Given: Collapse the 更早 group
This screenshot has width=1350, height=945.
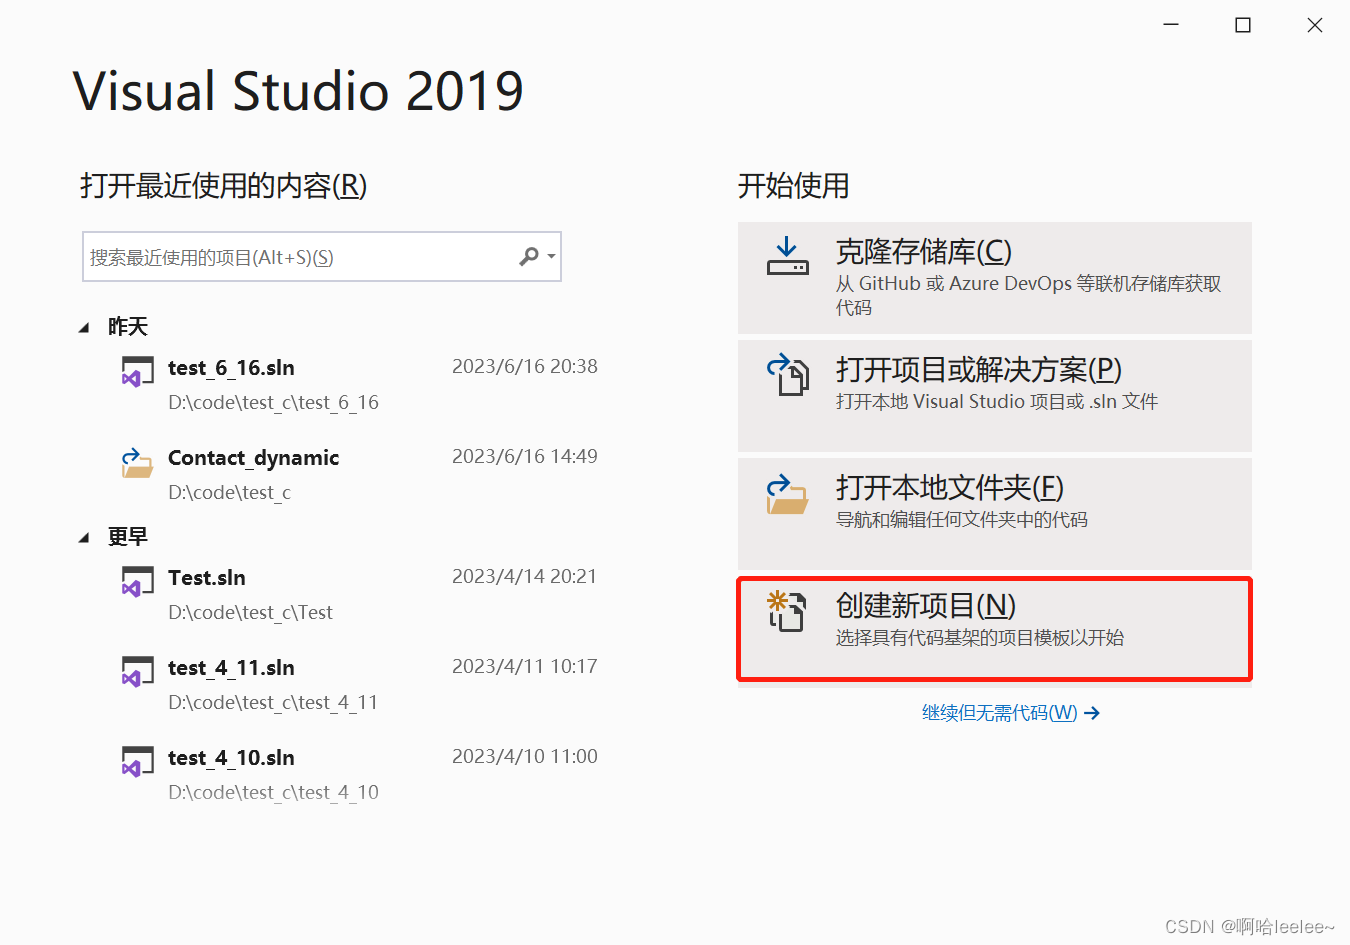Looking at the screenshot, I should pos(84,538).
